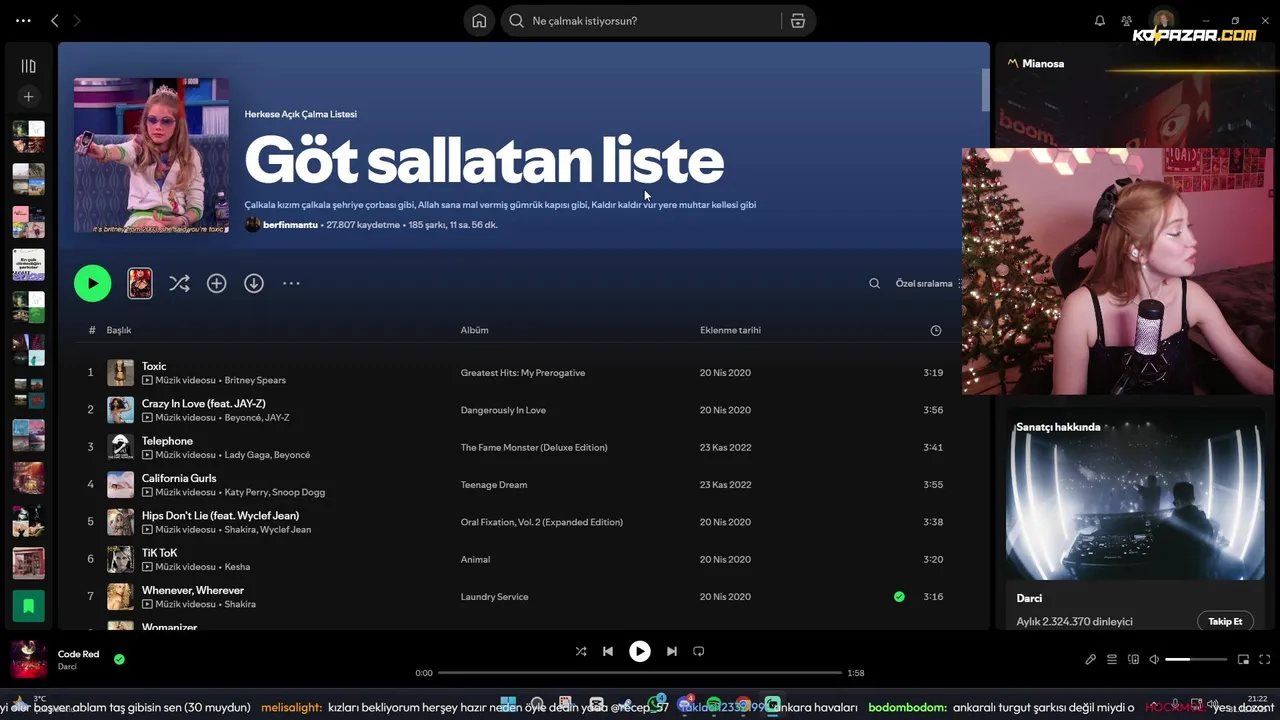Open Britney Spears artist link
The width and height of the screenshot is (1280, 720).
coord(255,380)
